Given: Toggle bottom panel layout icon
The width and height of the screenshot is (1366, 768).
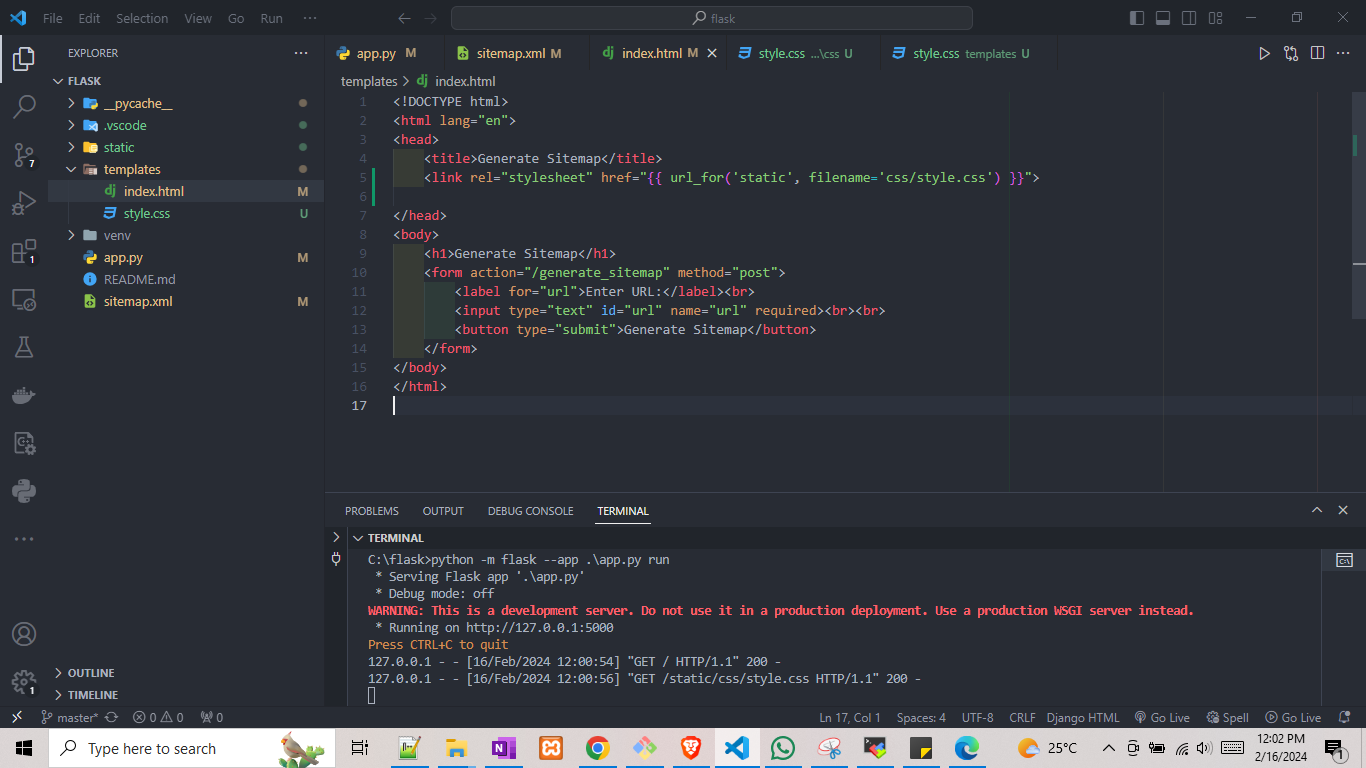Looking at the screenshot, I should click(1163, 18).
